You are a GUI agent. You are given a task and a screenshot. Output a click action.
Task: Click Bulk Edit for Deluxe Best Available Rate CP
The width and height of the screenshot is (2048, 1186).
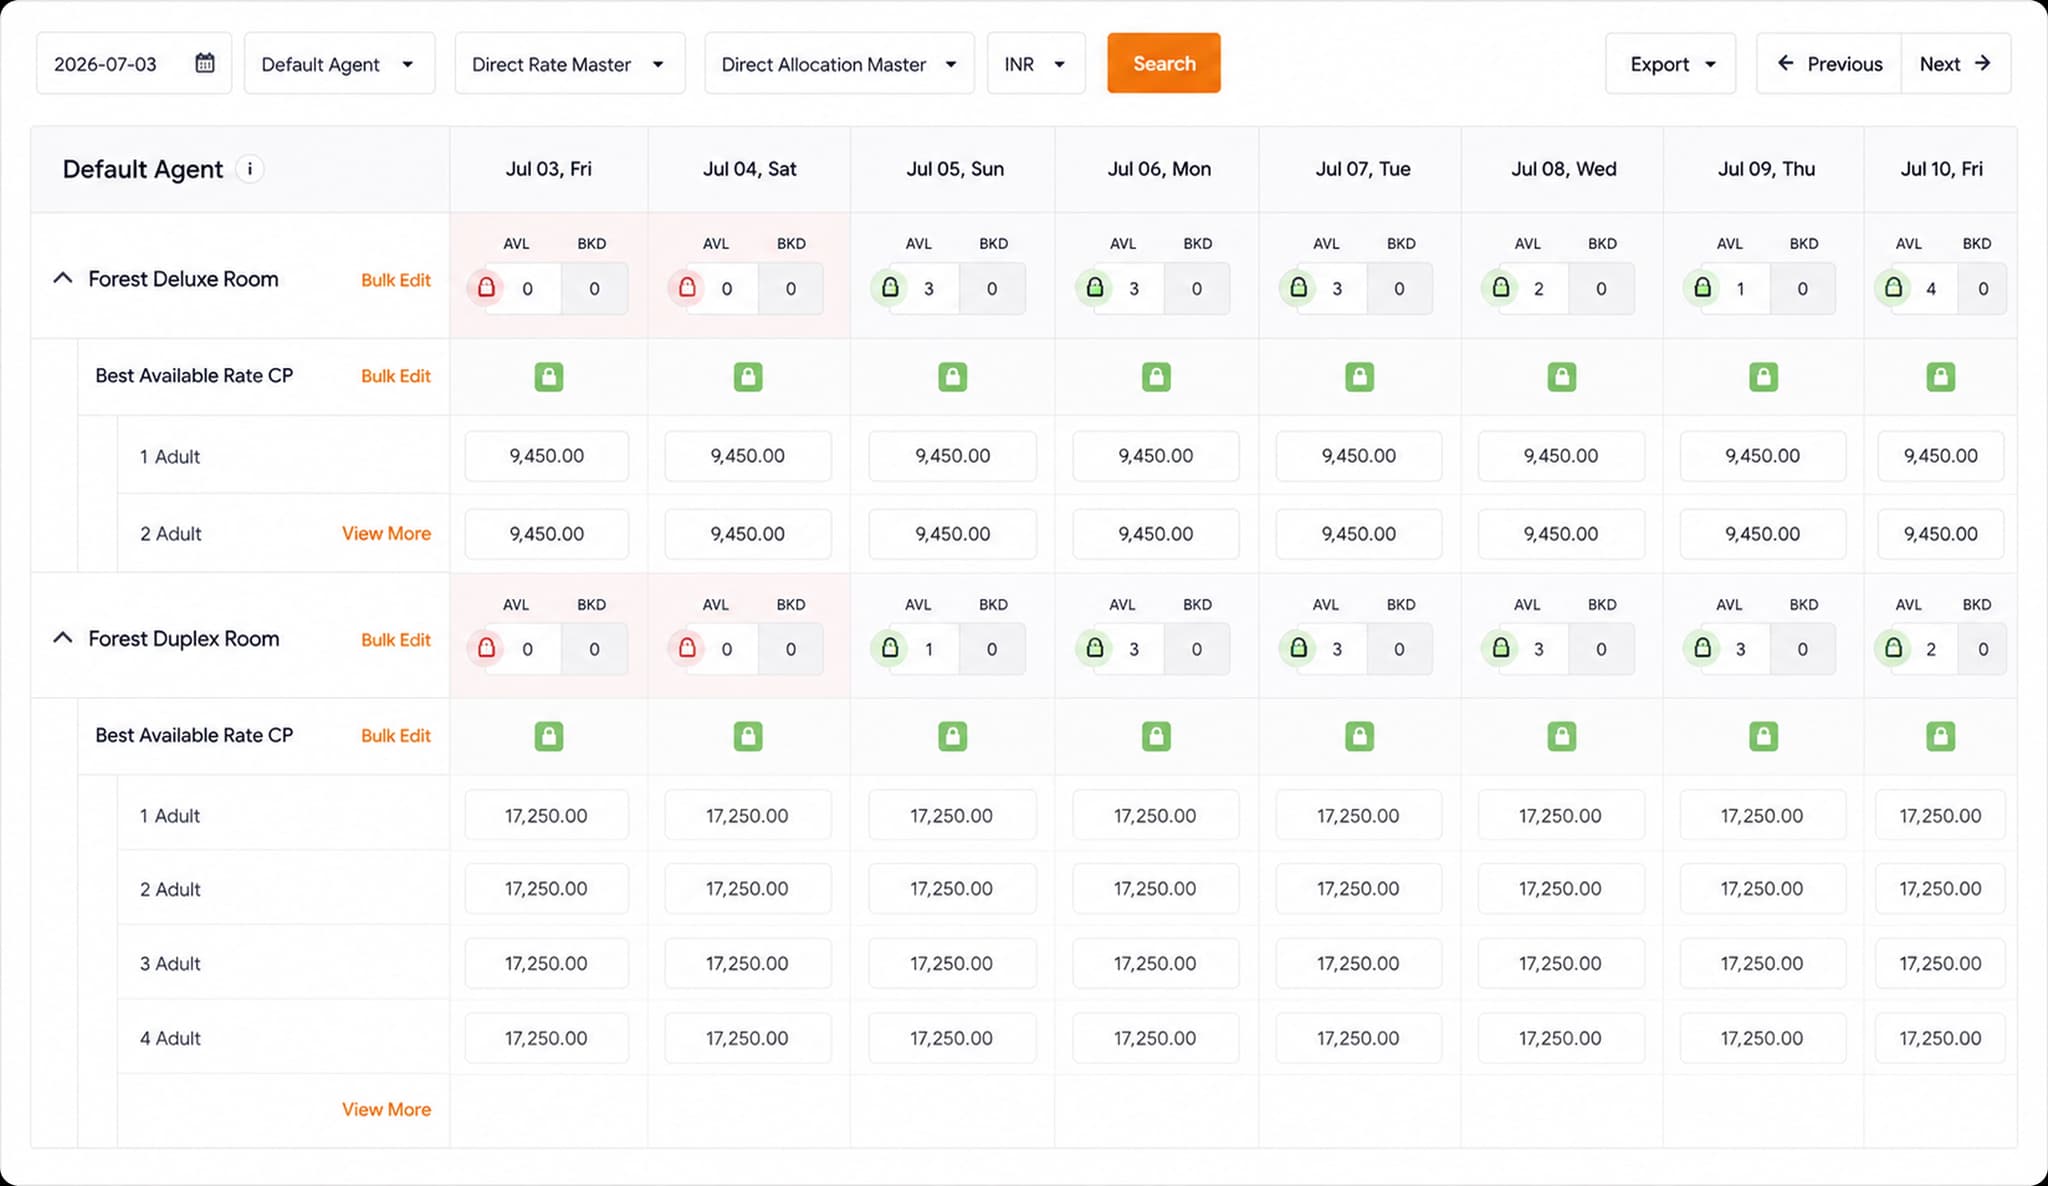[x=395, y=376]
